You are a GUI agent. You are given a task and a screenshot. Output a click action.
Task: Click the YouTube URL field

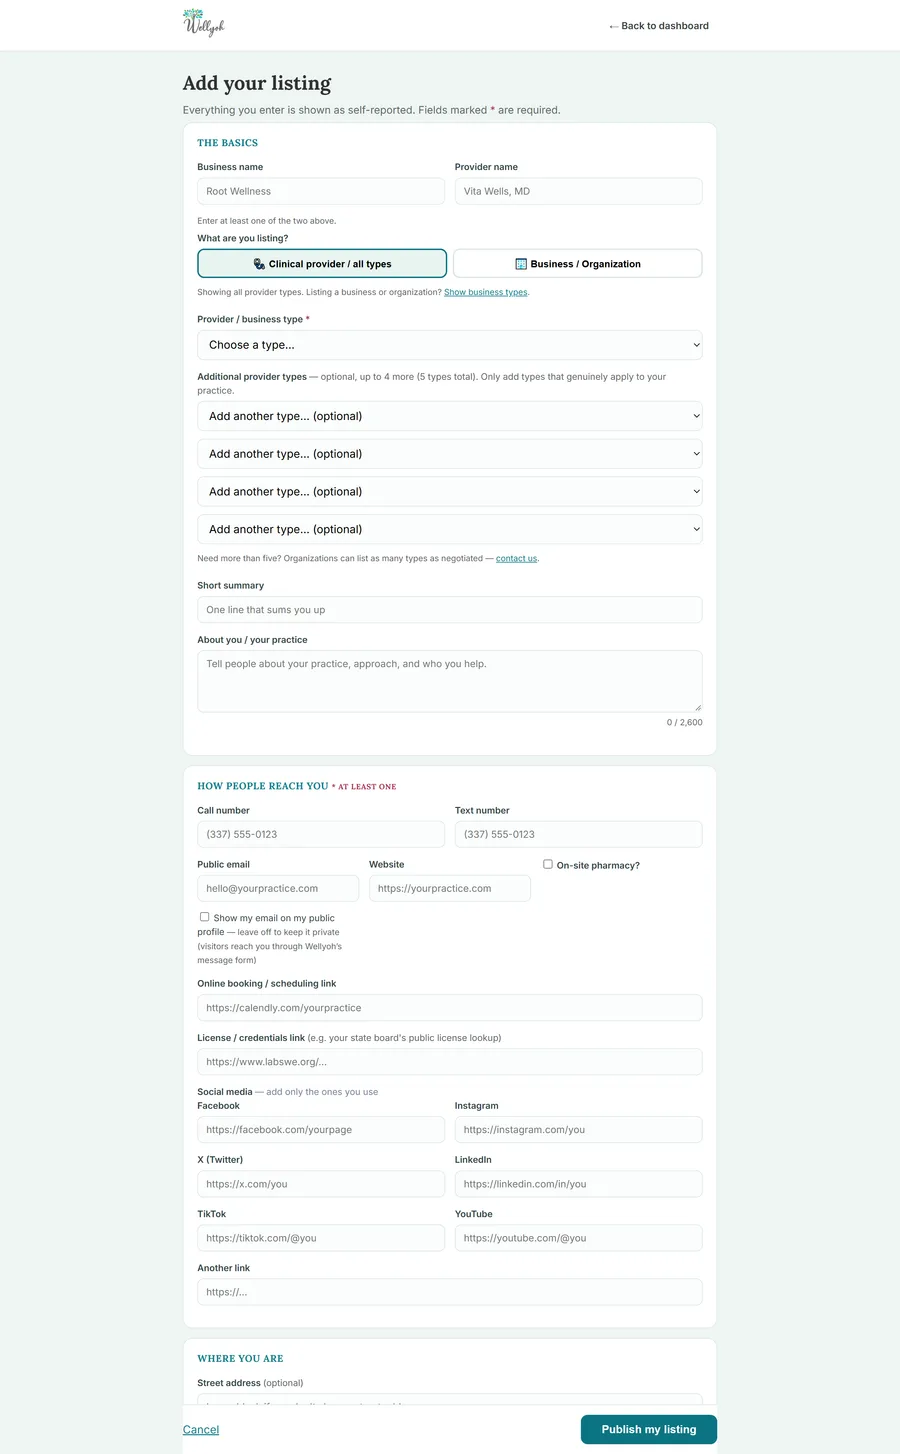578,1238
